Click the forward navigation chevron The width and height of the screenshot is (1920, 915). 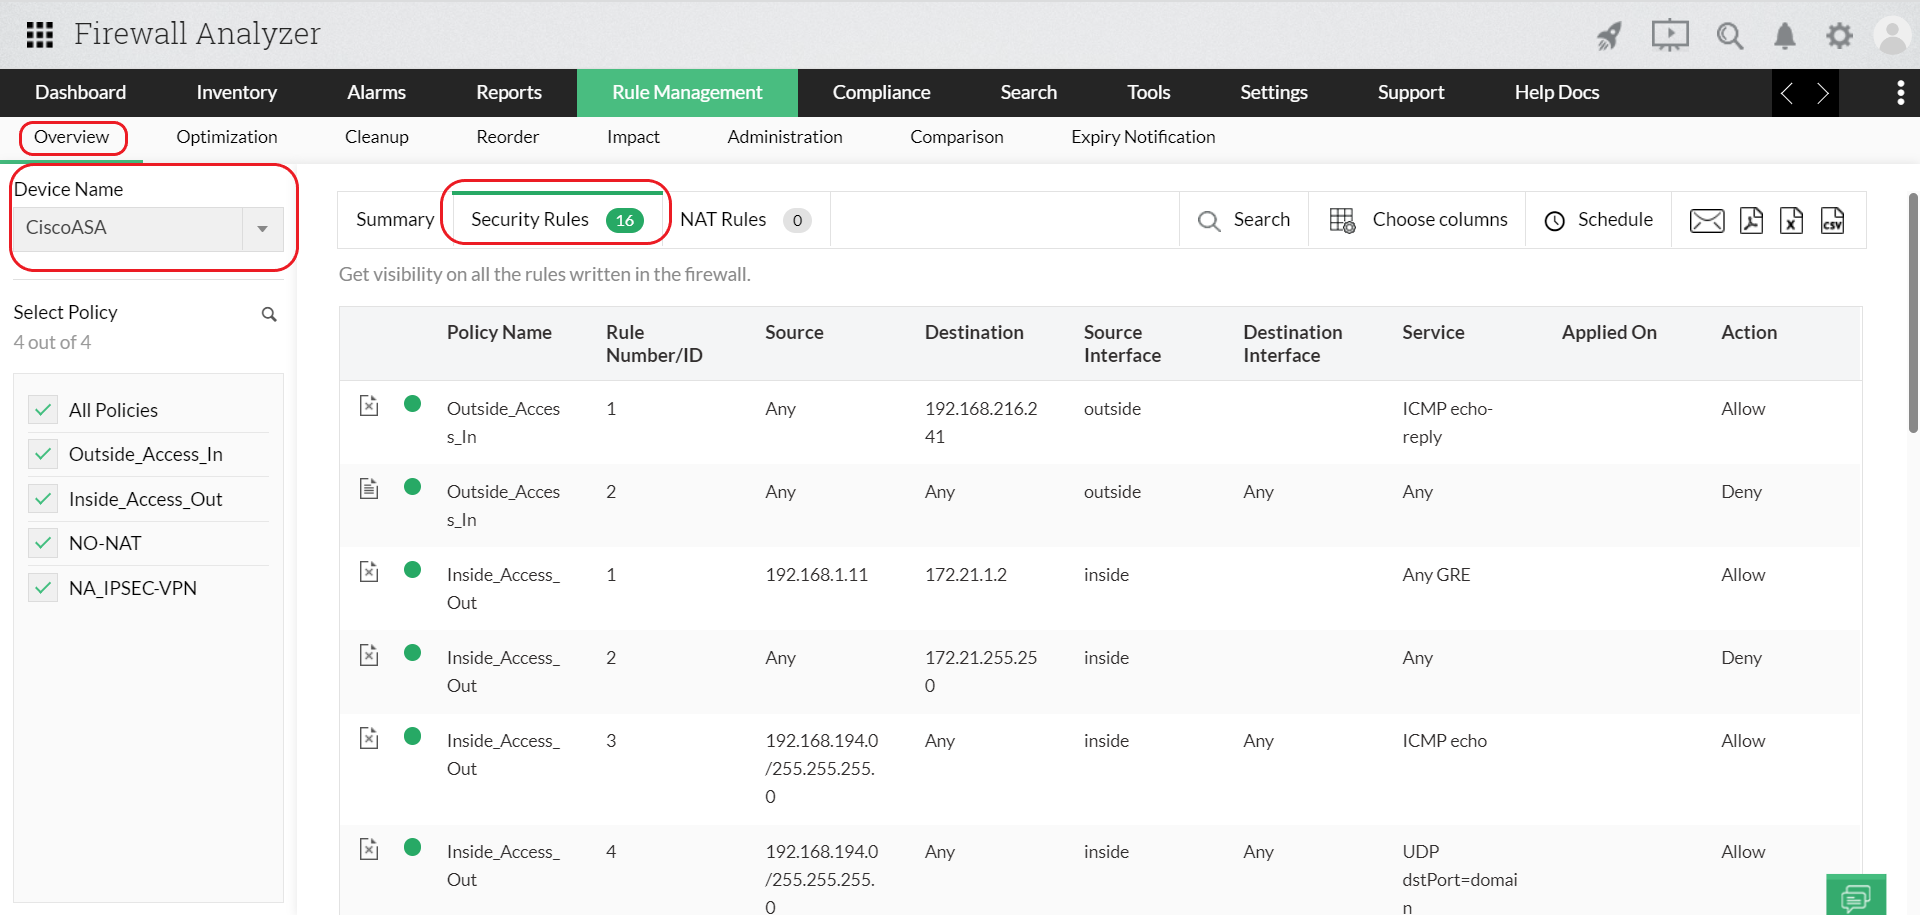click(1822, 92)
